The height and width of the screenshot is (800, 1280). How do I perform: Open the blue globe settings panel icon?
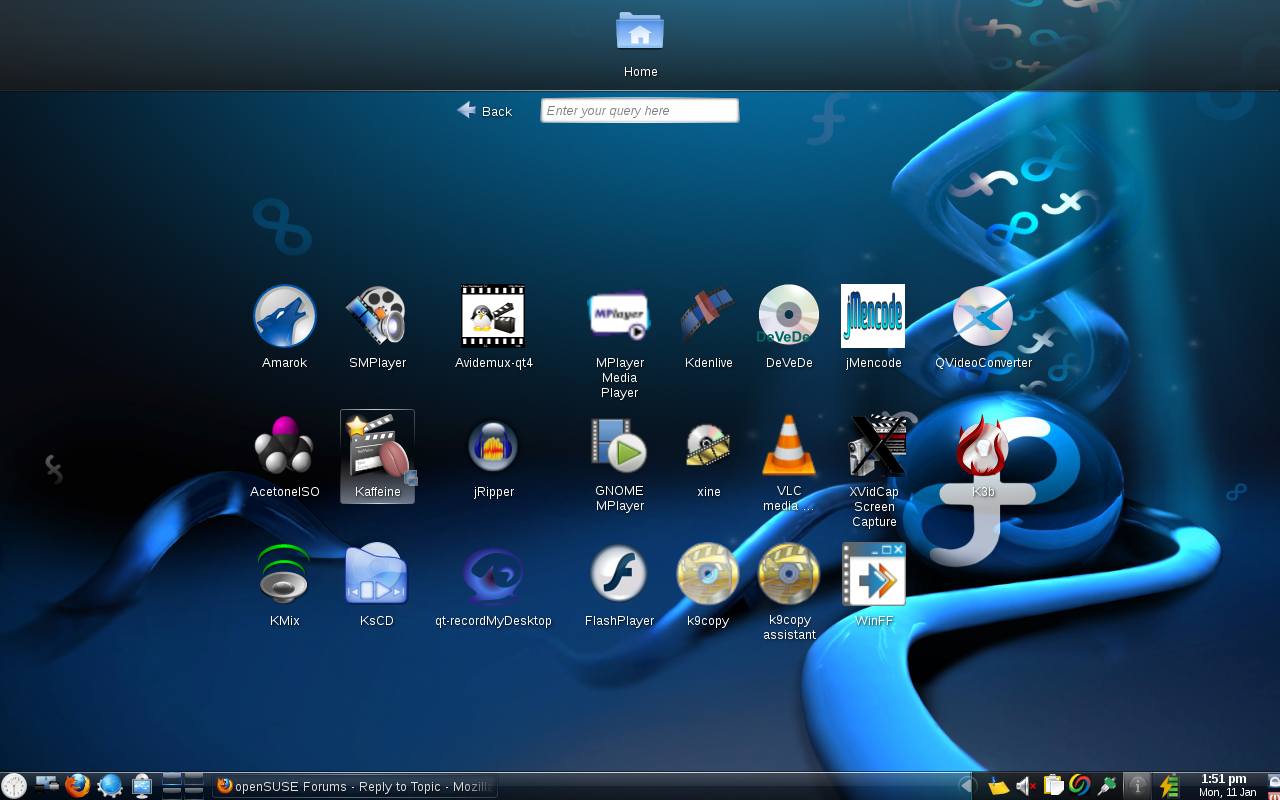pos(110,785)
